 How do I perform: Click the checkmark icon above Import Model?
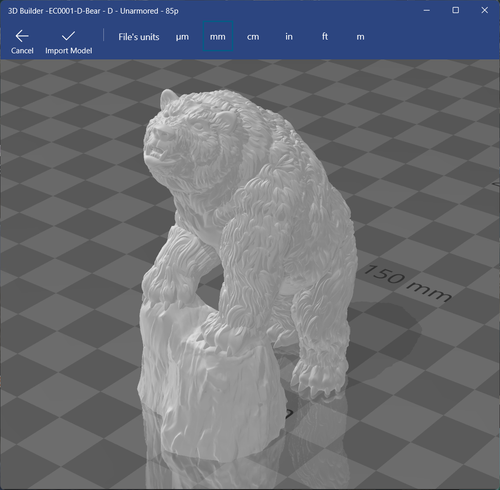(x=68, y=36)
